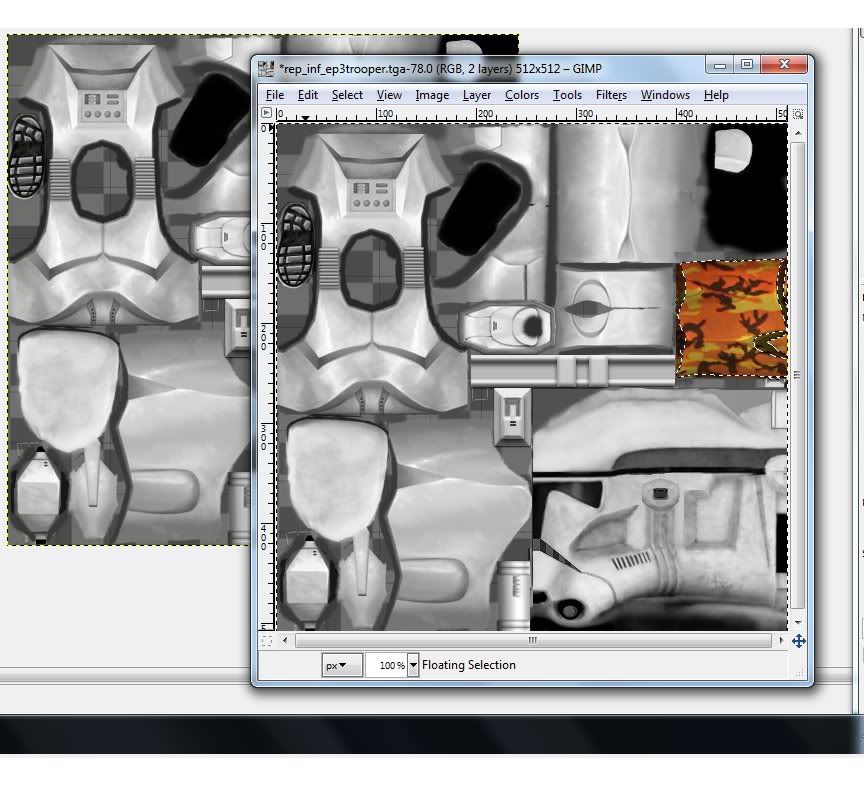This screenshot has width=864, height=800.
Task: Open the Tools menu
Action: tap(568, 95)
